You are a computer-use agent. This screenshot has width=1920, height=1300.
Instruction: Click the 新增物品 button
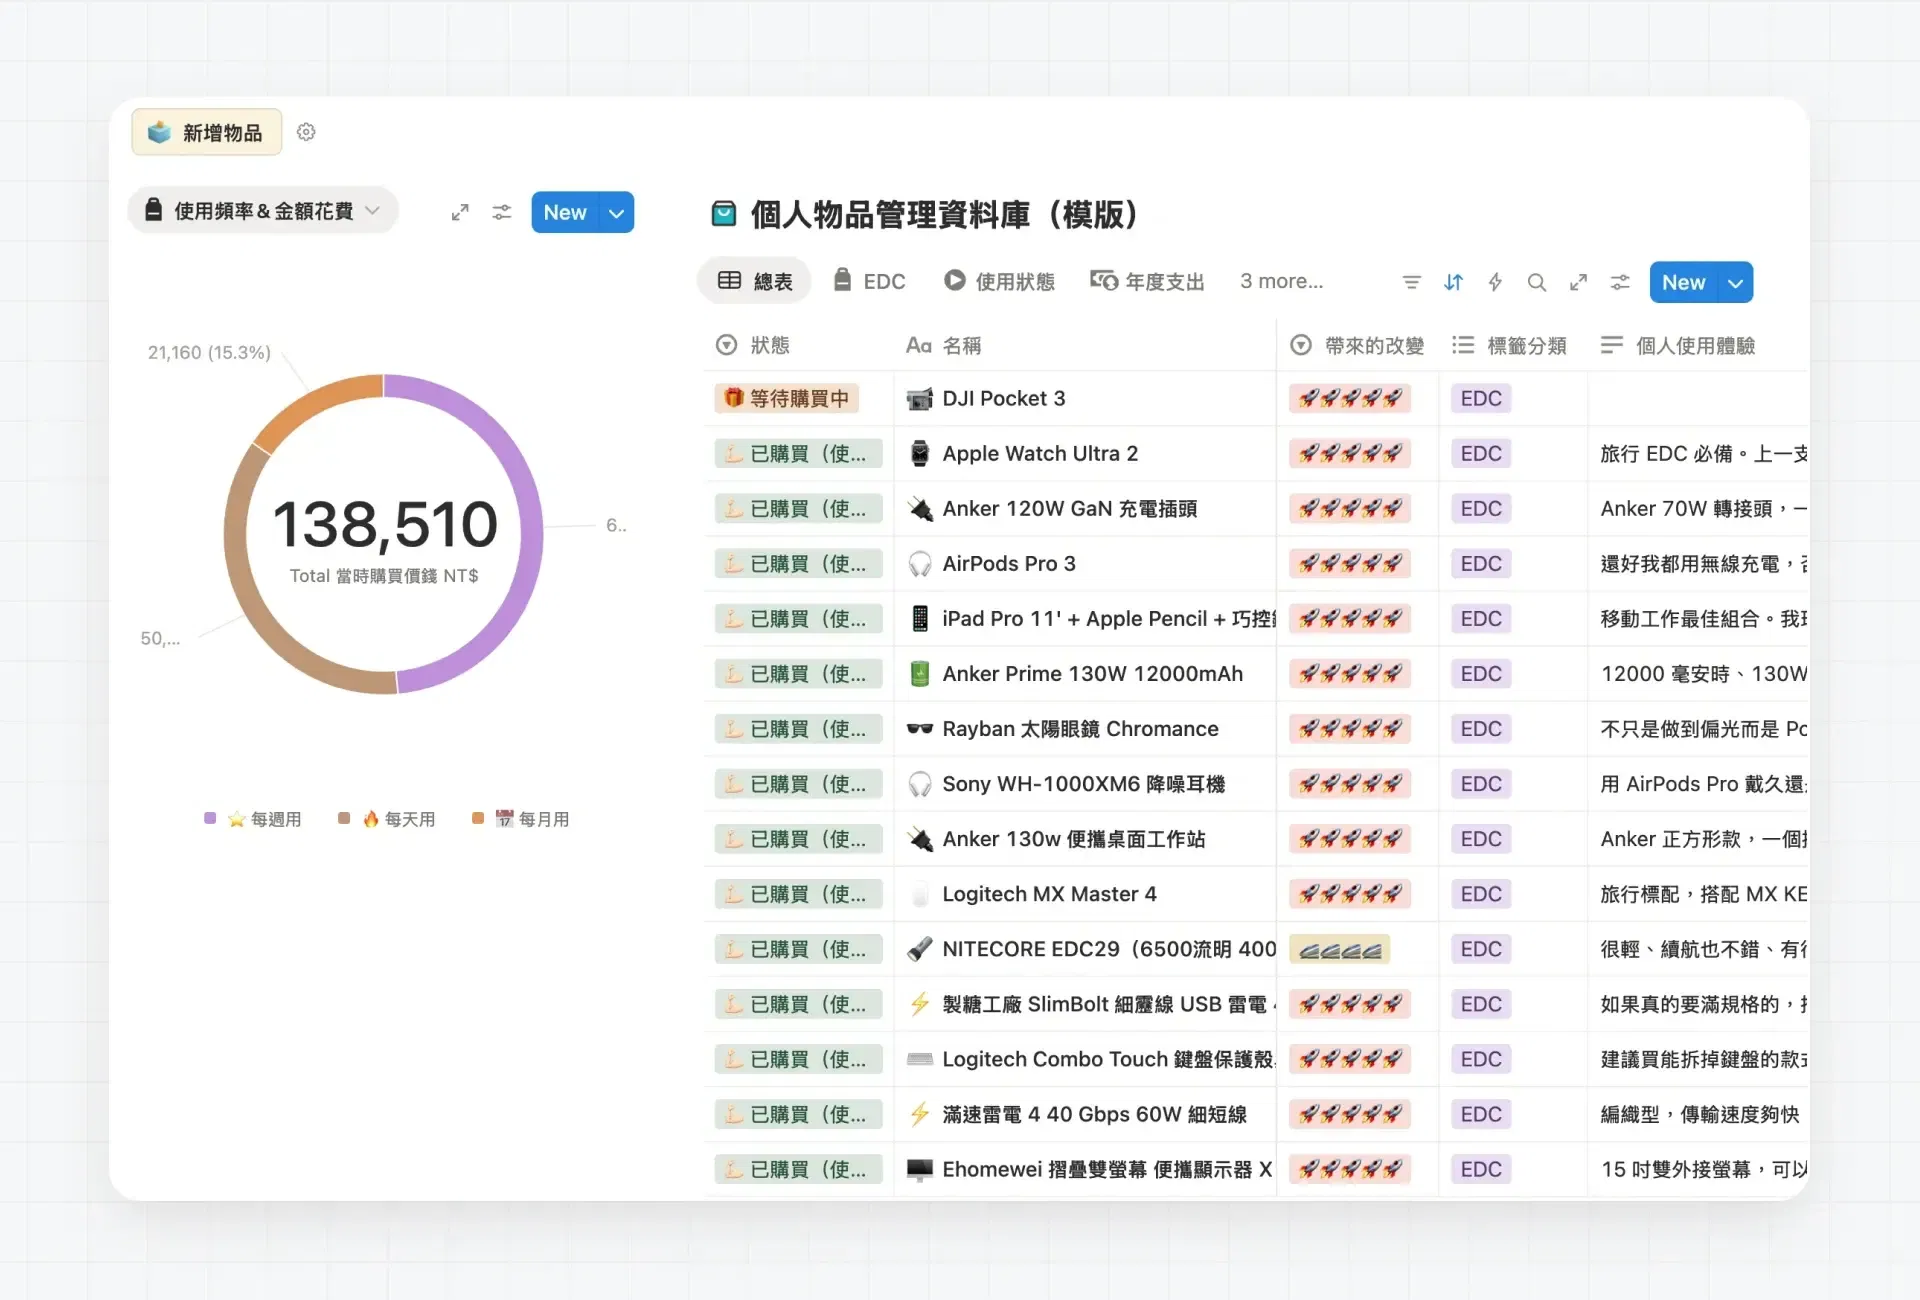tap(206, 132)
